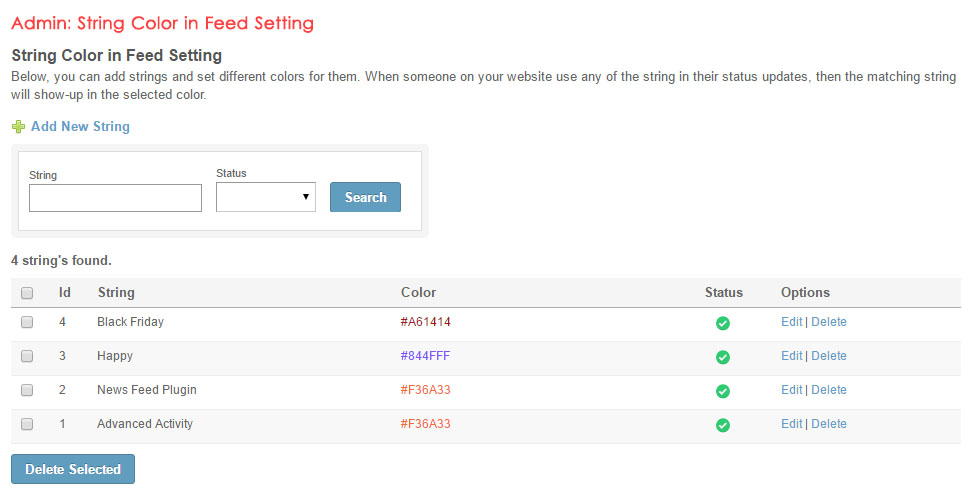Mark the checkbox for Advanced Activity row
The height and width of the screenshot is (495, 972).
pyautogui.click(x=27, y=424)
